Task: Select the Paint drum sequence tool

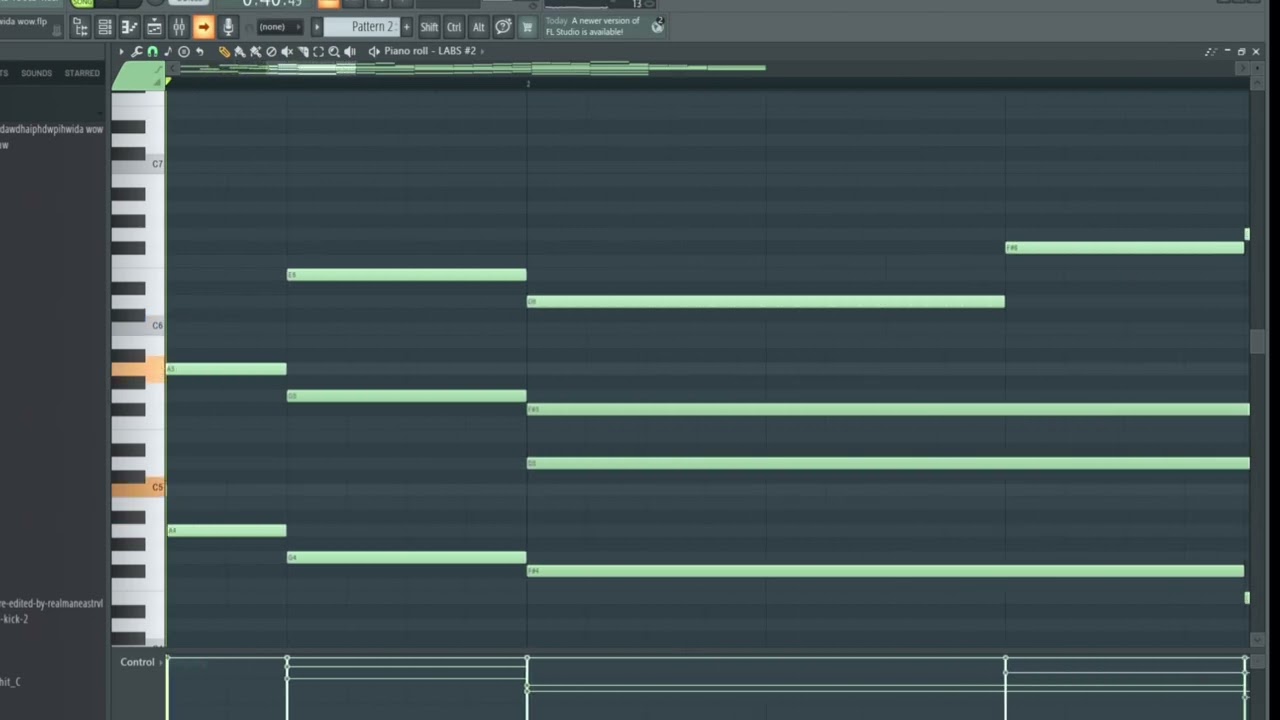Action: coord(256,51)
